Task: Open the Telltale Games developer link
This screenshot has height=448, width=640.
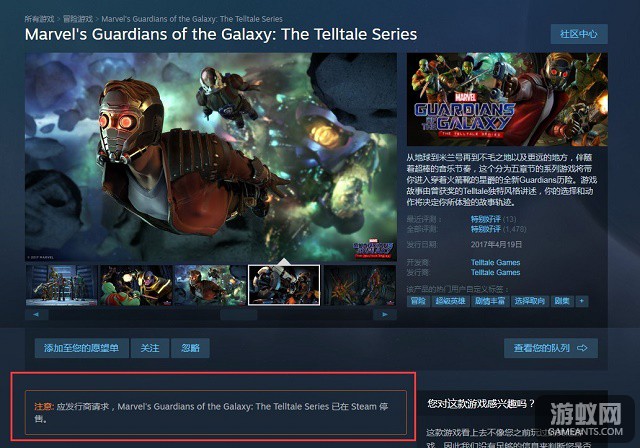Action: [495, 262]
